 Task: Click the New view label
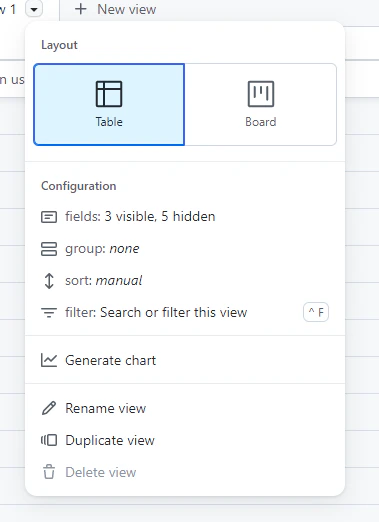click(x=126, y=9)
